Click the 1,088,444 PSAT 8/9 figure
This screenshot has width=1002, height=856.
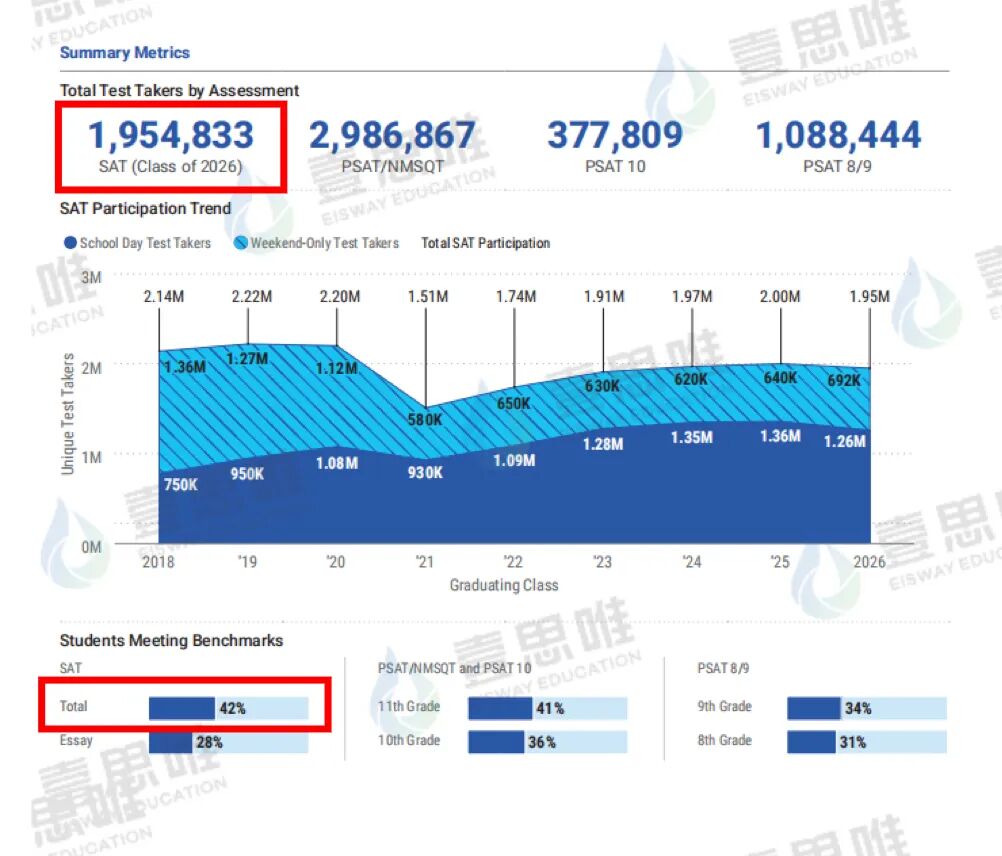click(838, 135)
